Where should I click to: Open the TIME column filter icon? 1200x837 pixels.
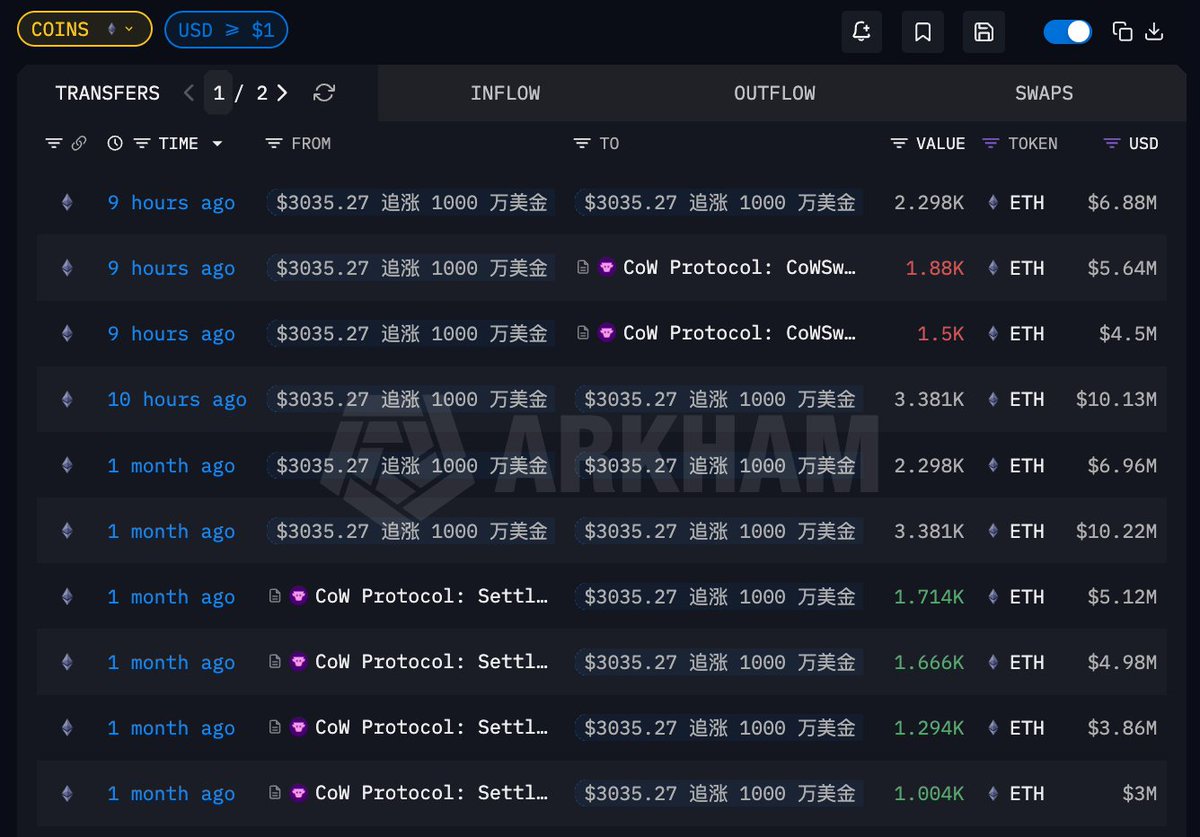(x=142, y=144)
